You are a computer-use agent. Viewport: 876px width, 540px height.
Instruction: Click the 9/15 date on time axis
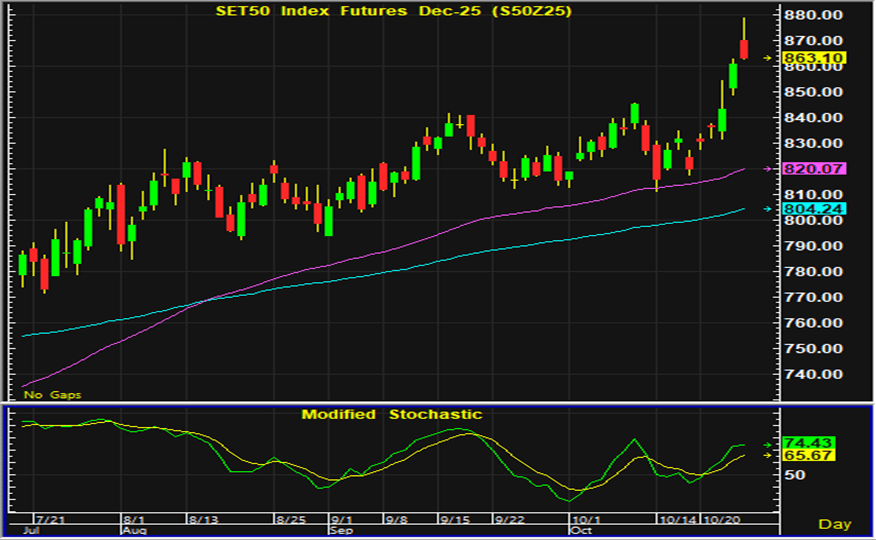455,520
